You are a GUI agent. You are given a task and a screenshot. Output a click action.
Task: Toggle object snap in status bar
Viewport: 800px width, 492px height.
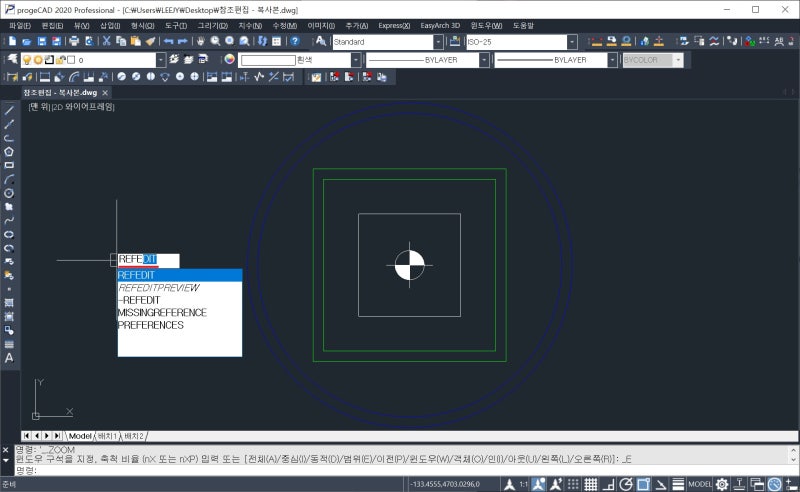[643, 484]
